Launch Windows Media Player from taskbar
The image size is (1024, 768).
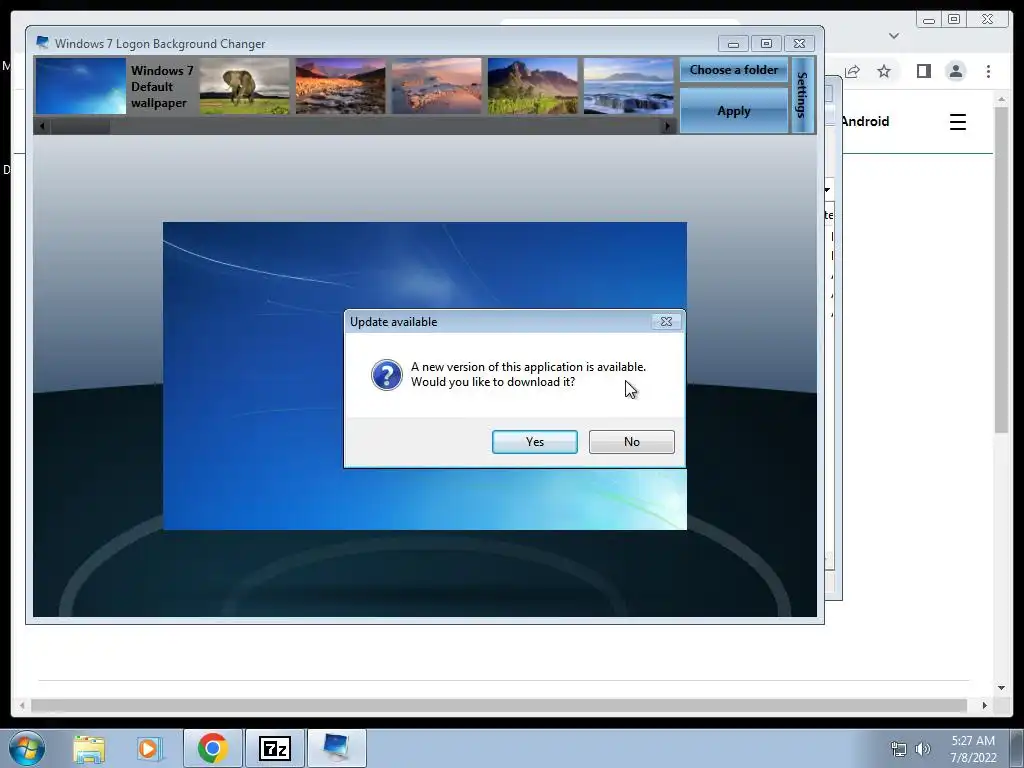click(150, 748)
